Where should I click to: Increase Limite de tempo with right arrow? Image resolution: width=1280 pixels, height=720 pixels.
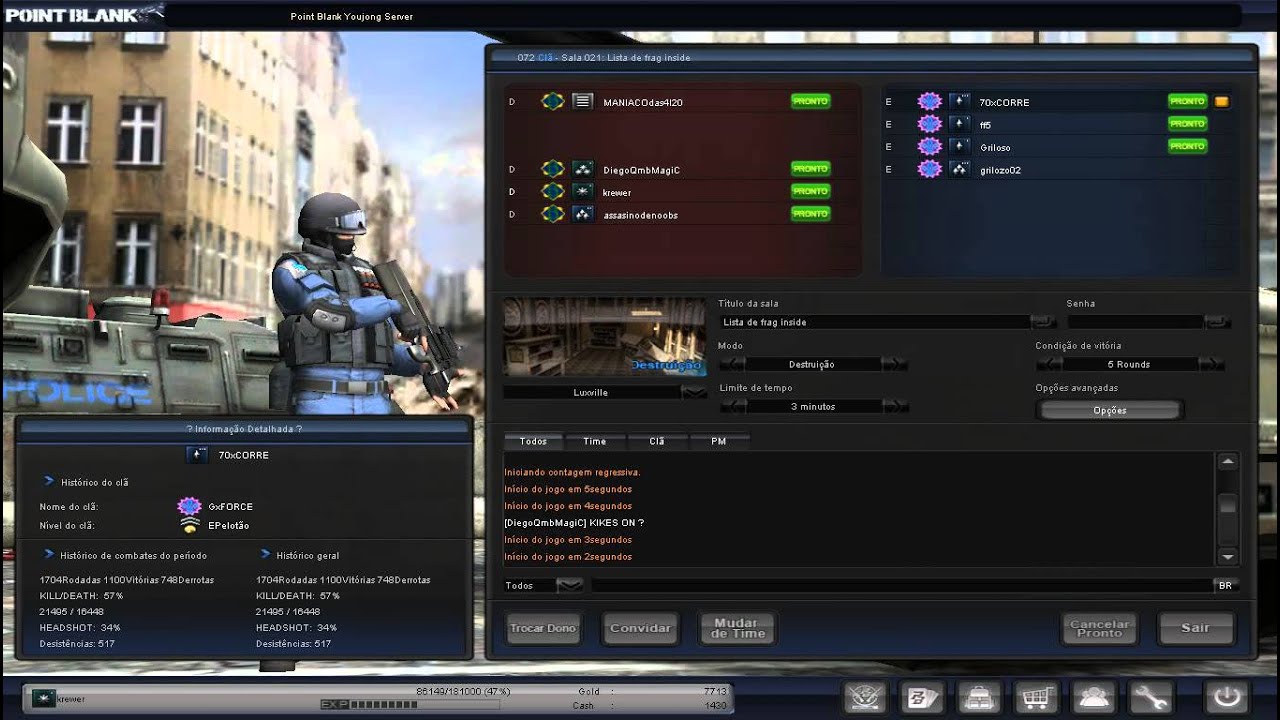pyautogui.click(x=895, y=406)
